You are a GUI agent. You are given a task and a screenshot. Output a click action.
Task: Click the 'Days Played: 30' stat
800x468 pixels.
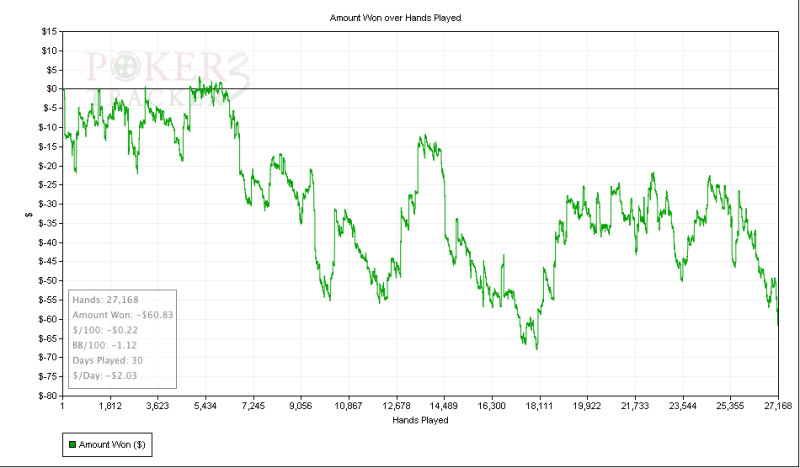[108, 360]
